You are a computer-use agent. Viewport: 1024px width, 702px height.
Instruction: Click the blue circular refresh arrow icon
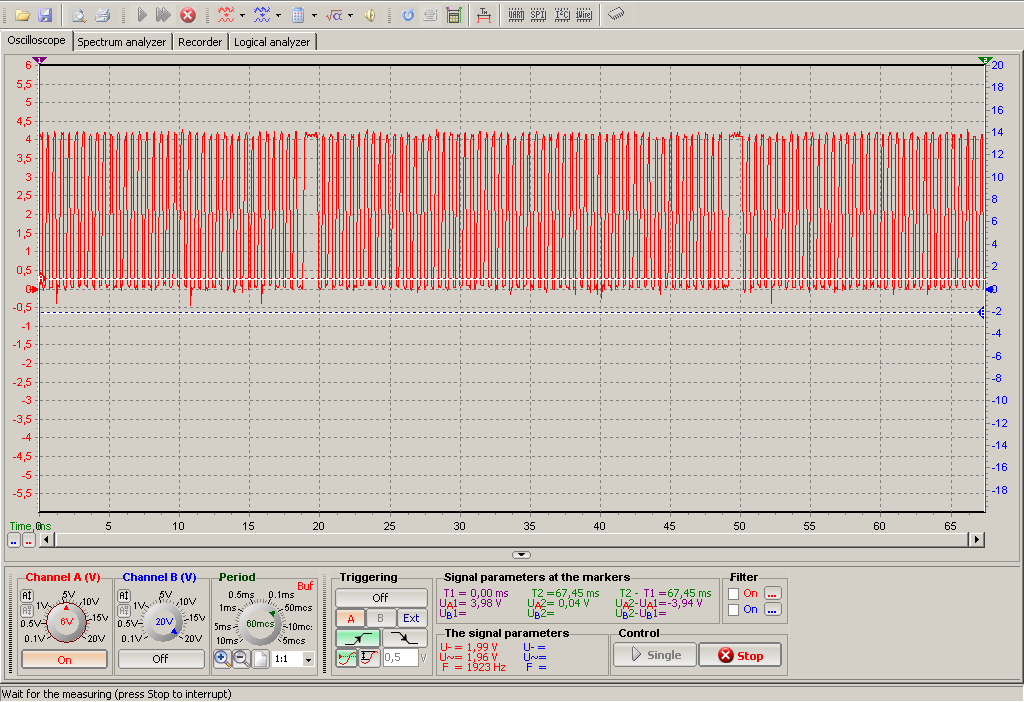pos(408,15)
